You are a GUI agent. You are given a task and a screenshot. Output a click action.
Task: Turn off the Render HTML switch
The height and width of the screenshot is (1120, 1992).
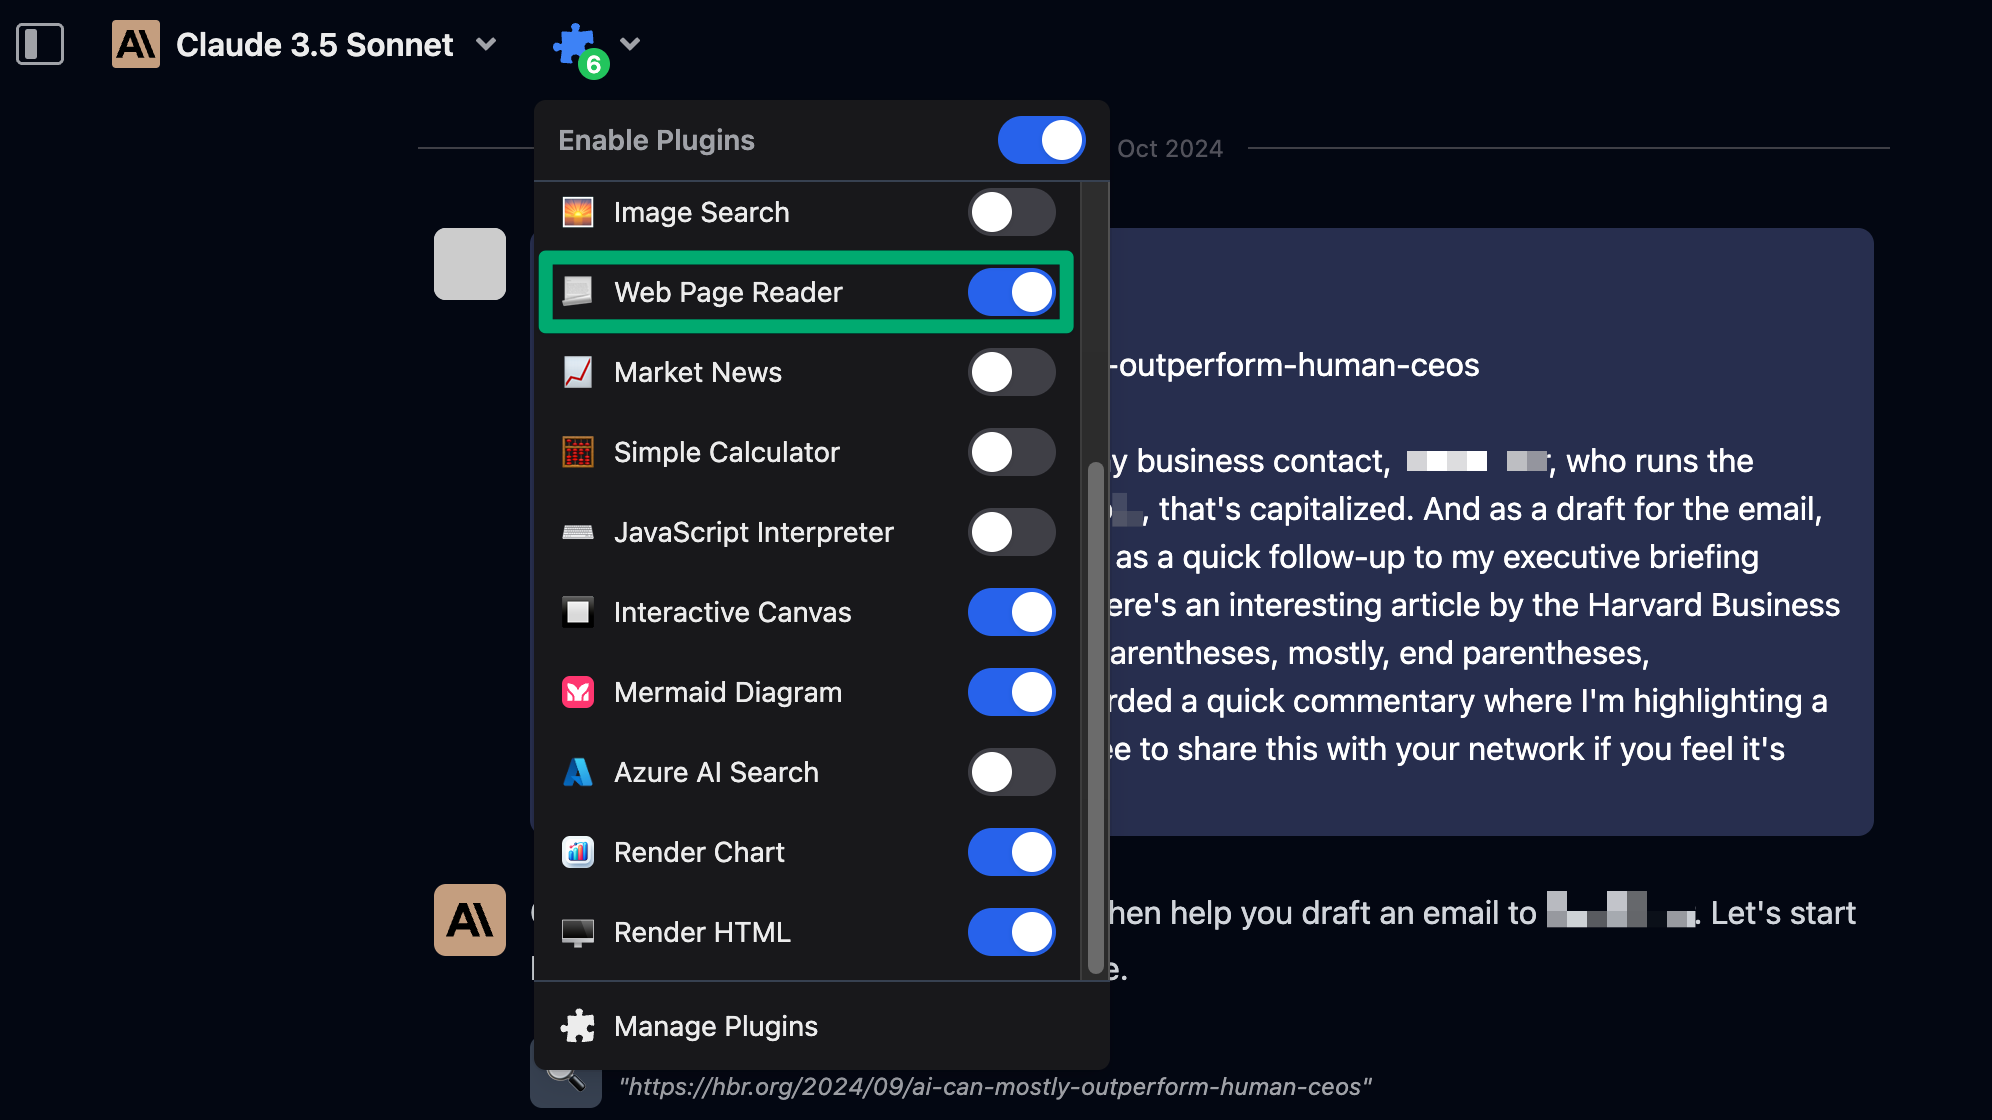[1011, 932]
